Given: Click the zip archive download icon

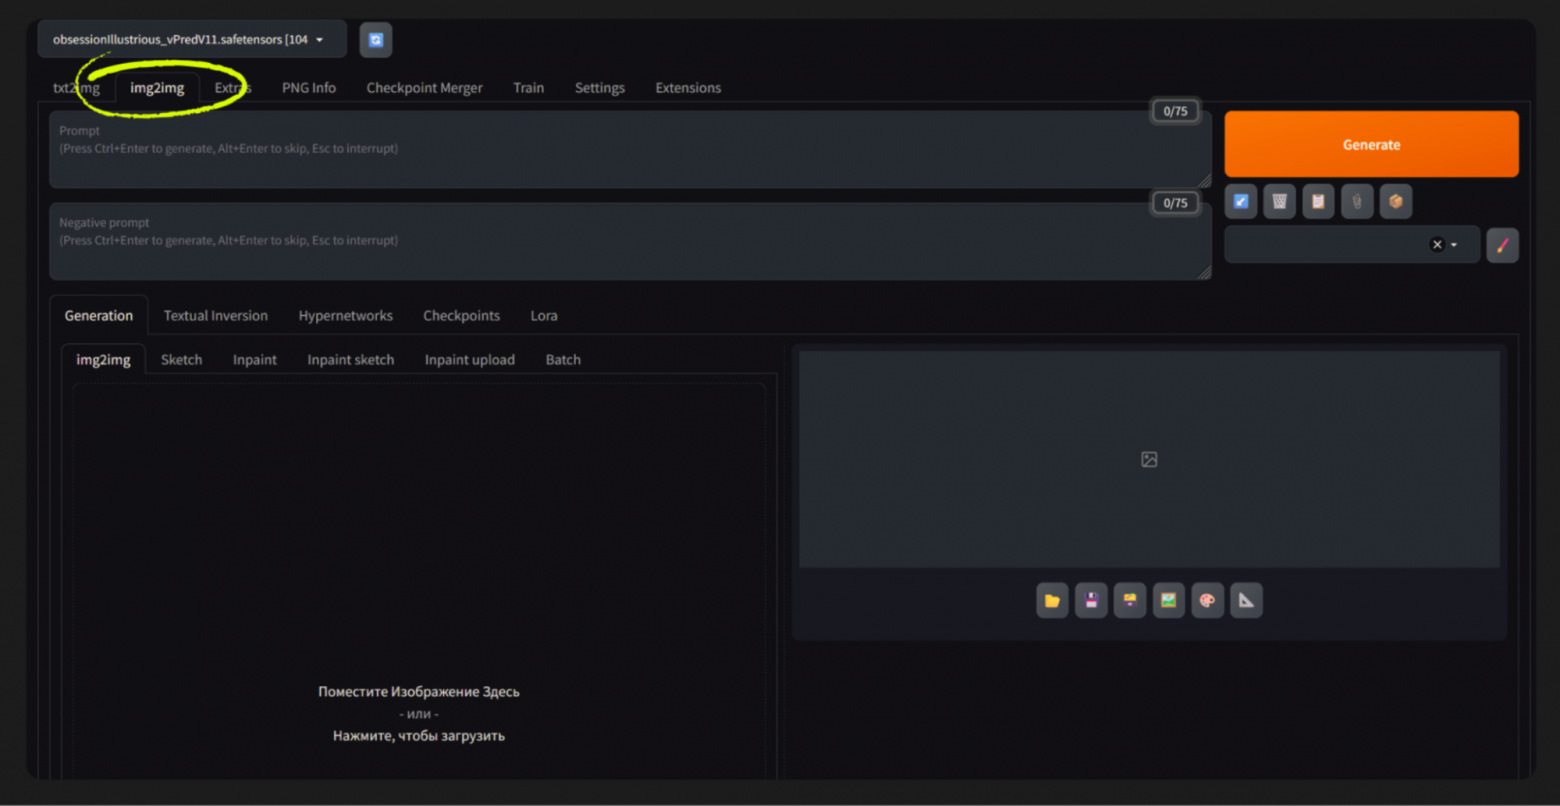Looking at the screenshot, I should pos(1130,600).
